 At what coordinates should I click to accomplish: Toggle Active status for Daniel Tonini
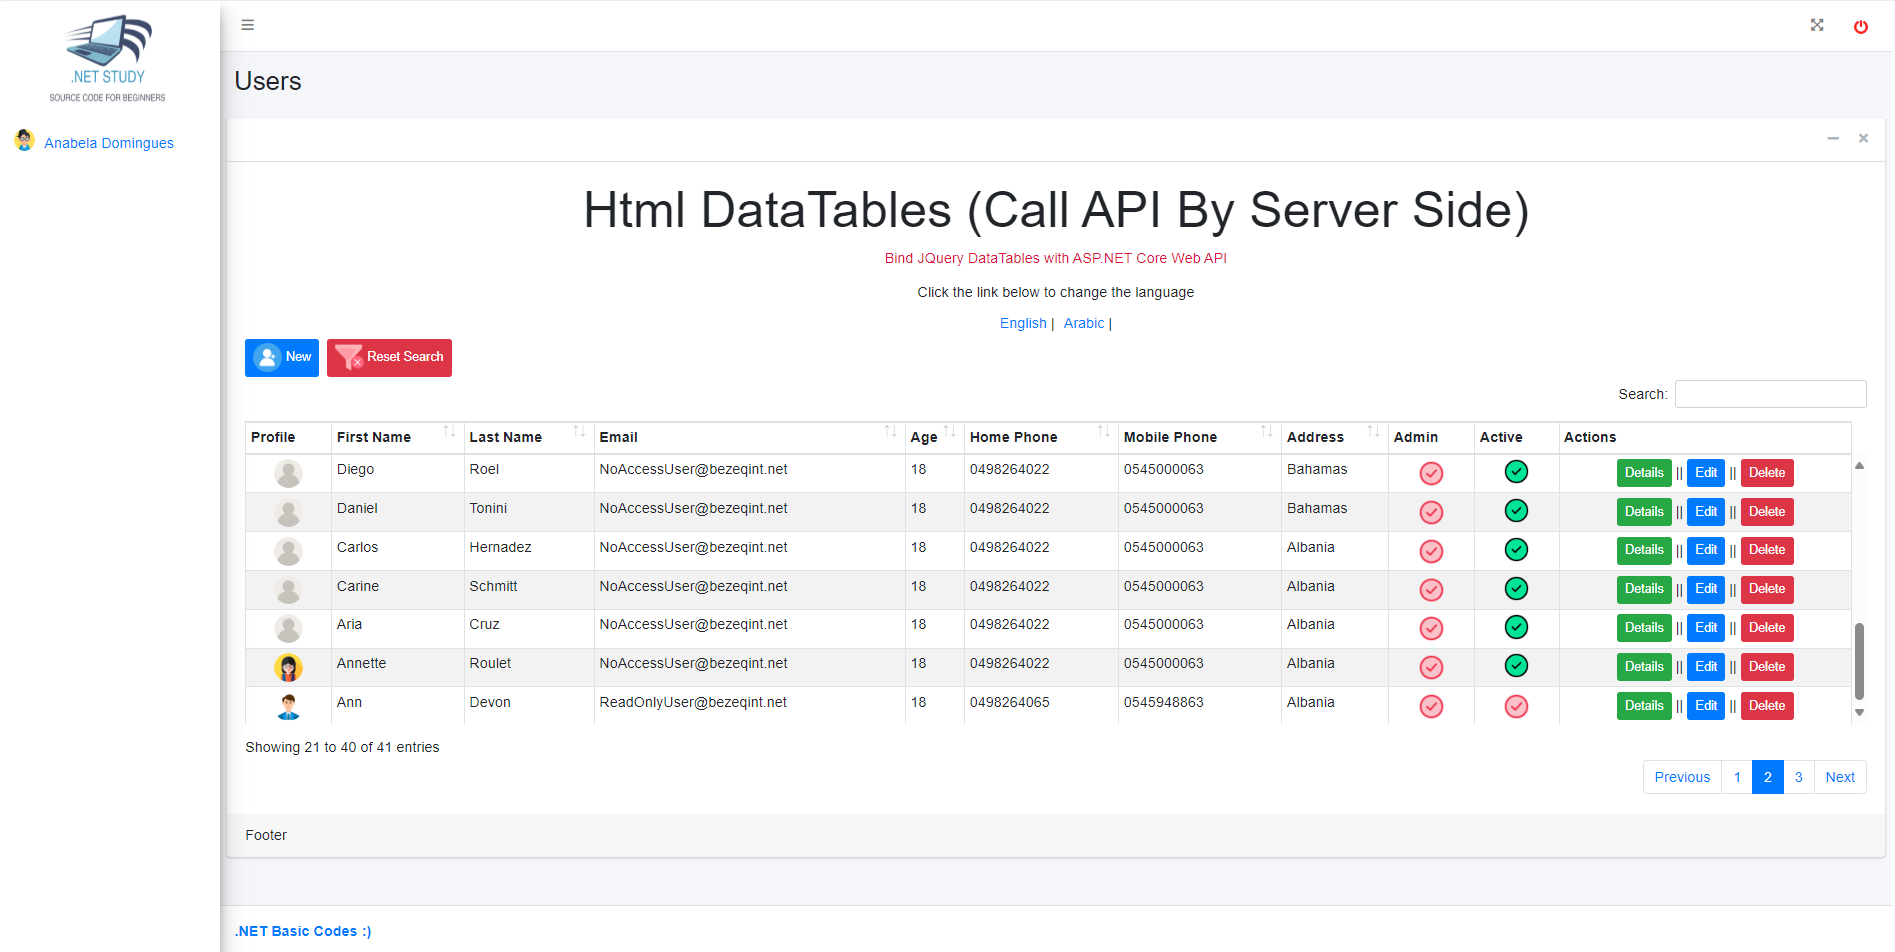coord(1516,511)
